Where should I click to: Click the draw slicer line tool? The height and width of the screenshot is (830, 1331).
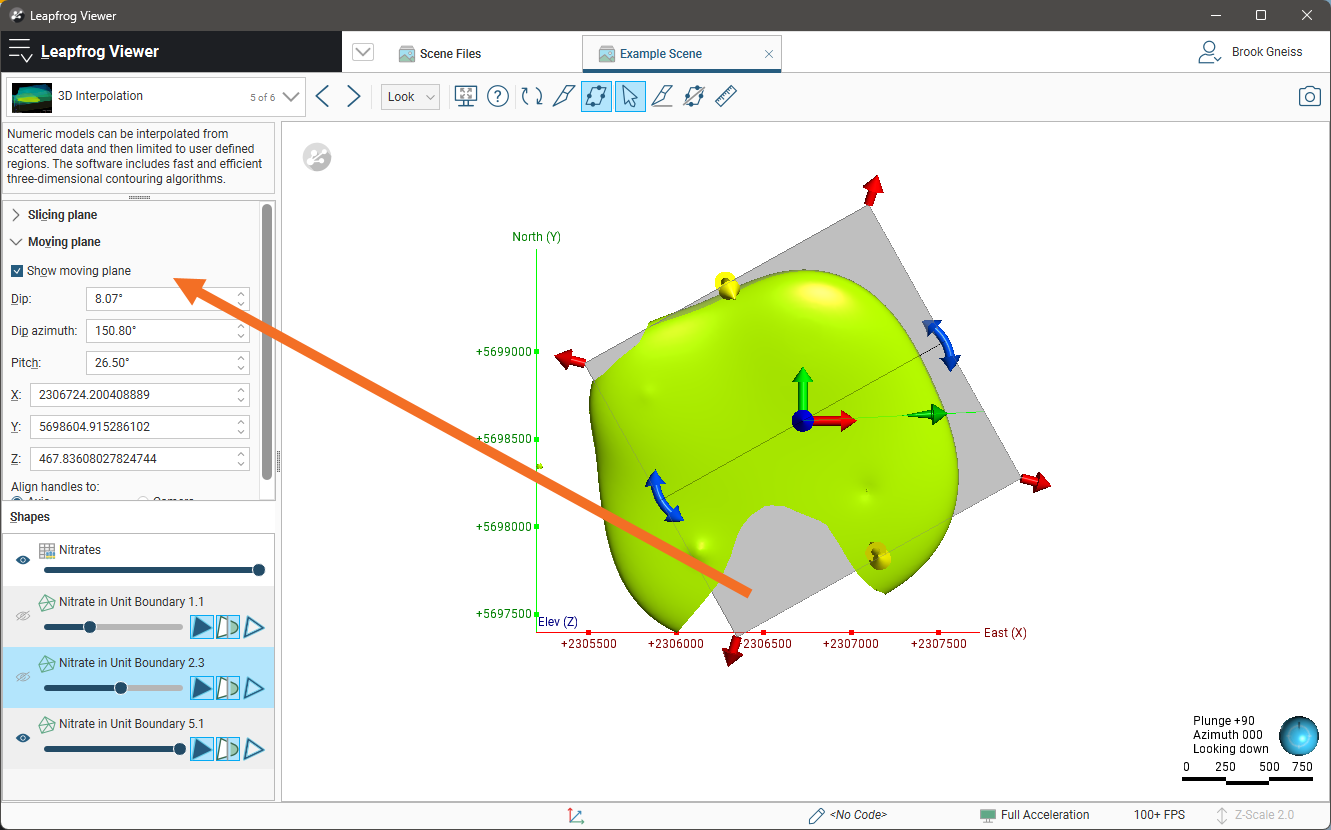(x=661, y=96)
